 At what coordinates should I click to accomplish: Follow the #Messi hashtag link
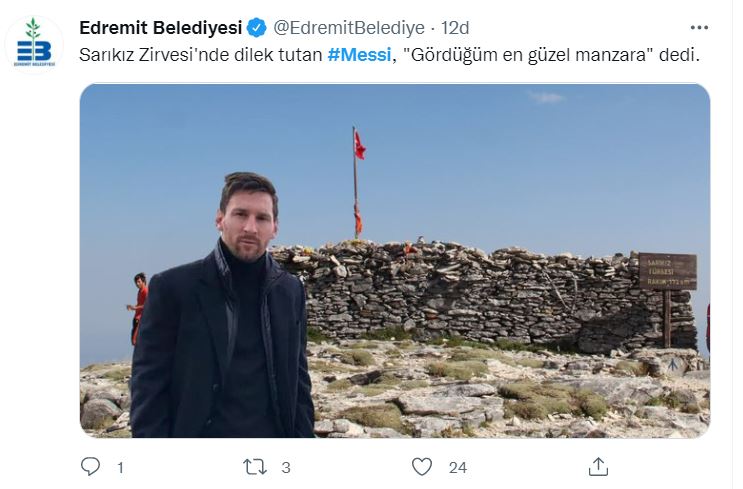(359, 55)
